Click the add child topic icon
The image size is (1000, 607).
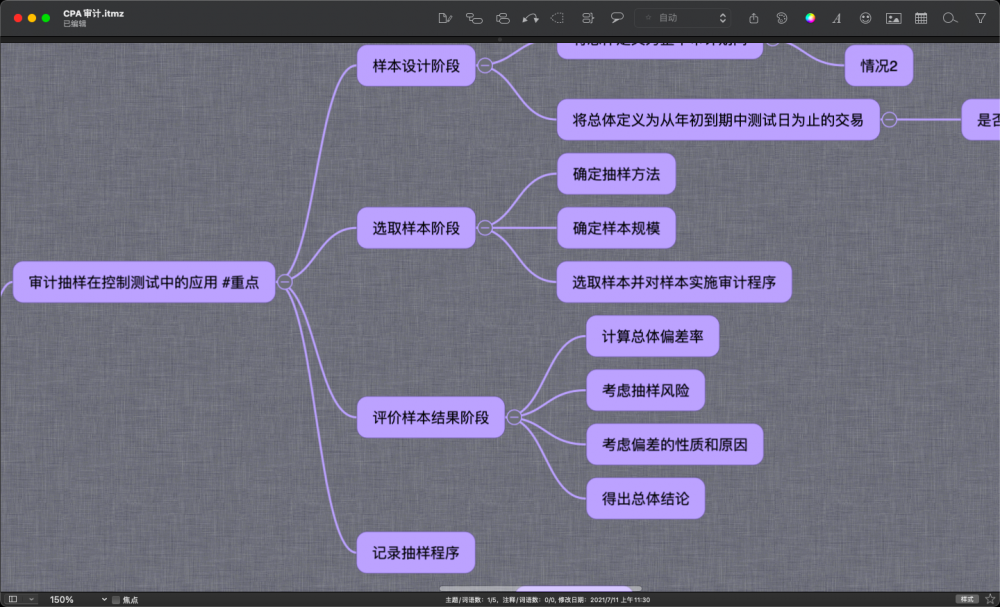[x=473, y=18]
